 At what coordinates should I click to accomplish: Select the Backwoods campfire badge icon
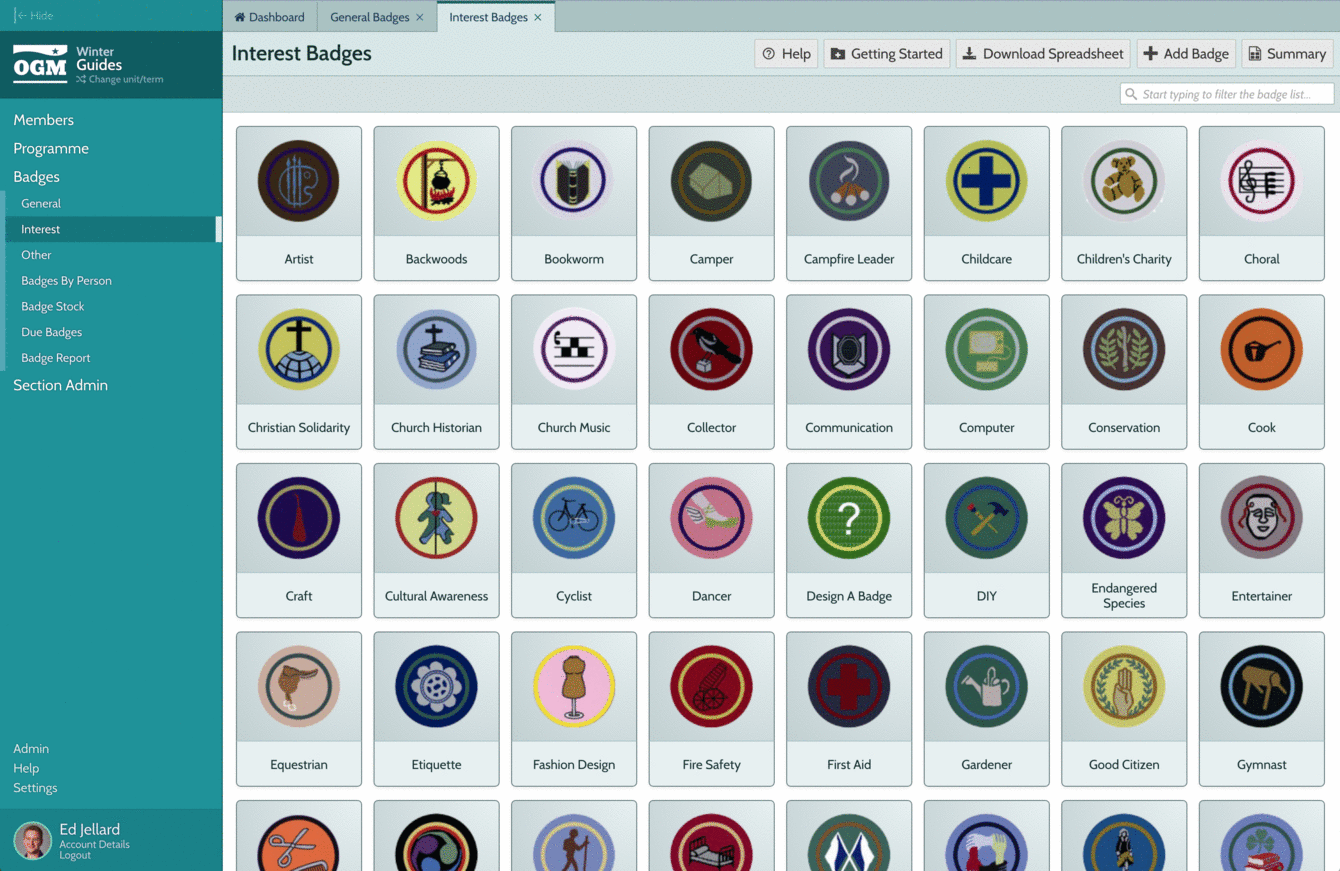click(x=436, y=181)
